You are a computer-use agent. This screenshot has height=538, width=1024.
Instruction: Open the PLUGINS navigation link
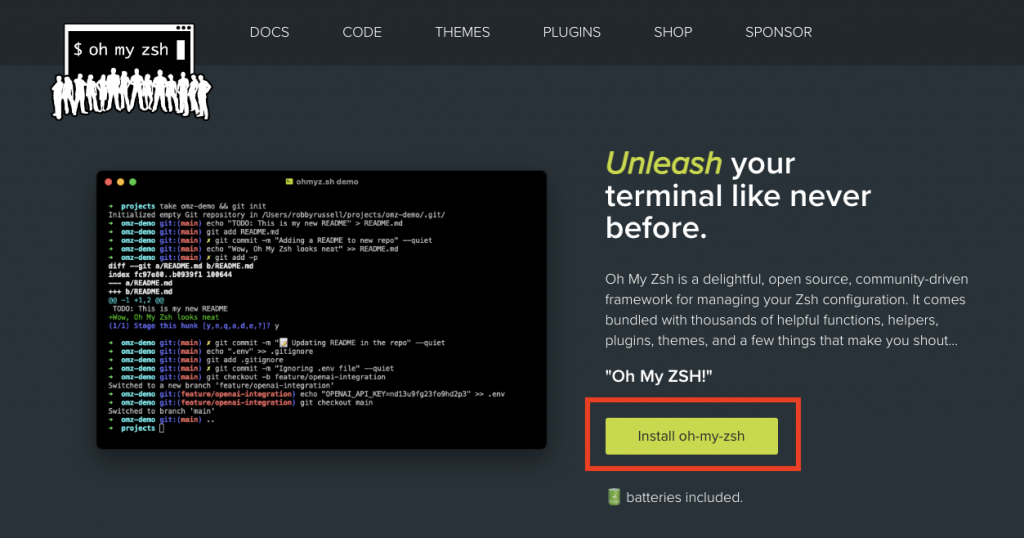tap(571, 32)
